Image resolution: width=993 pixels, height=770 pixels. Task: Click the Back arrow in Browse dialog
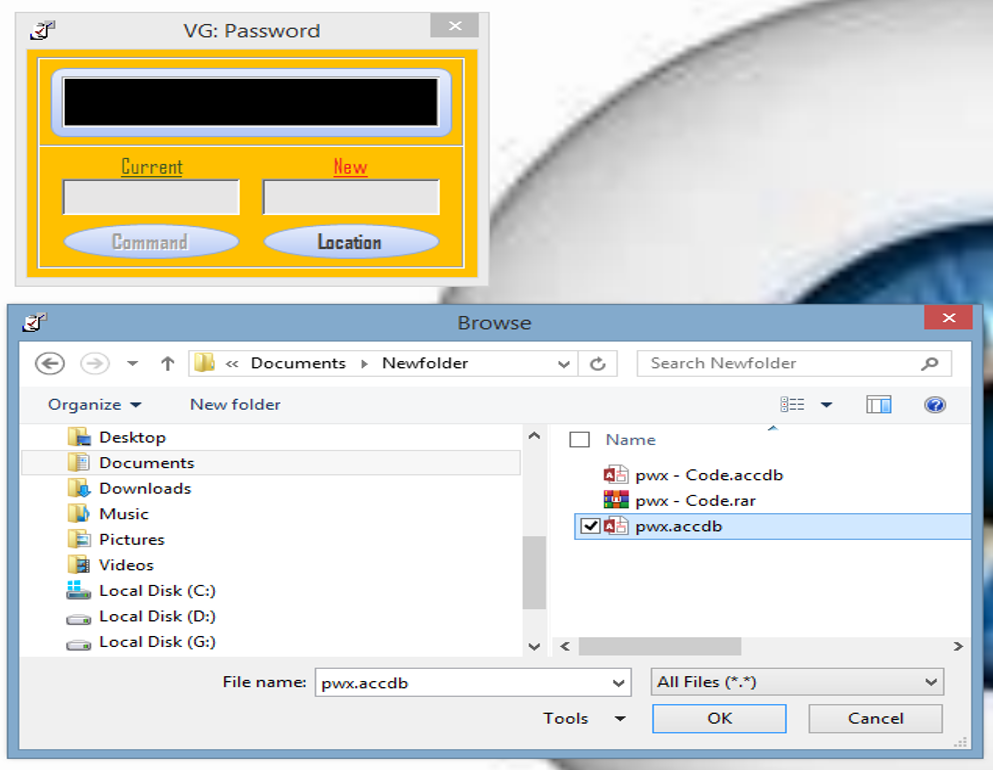click(49, 363)
